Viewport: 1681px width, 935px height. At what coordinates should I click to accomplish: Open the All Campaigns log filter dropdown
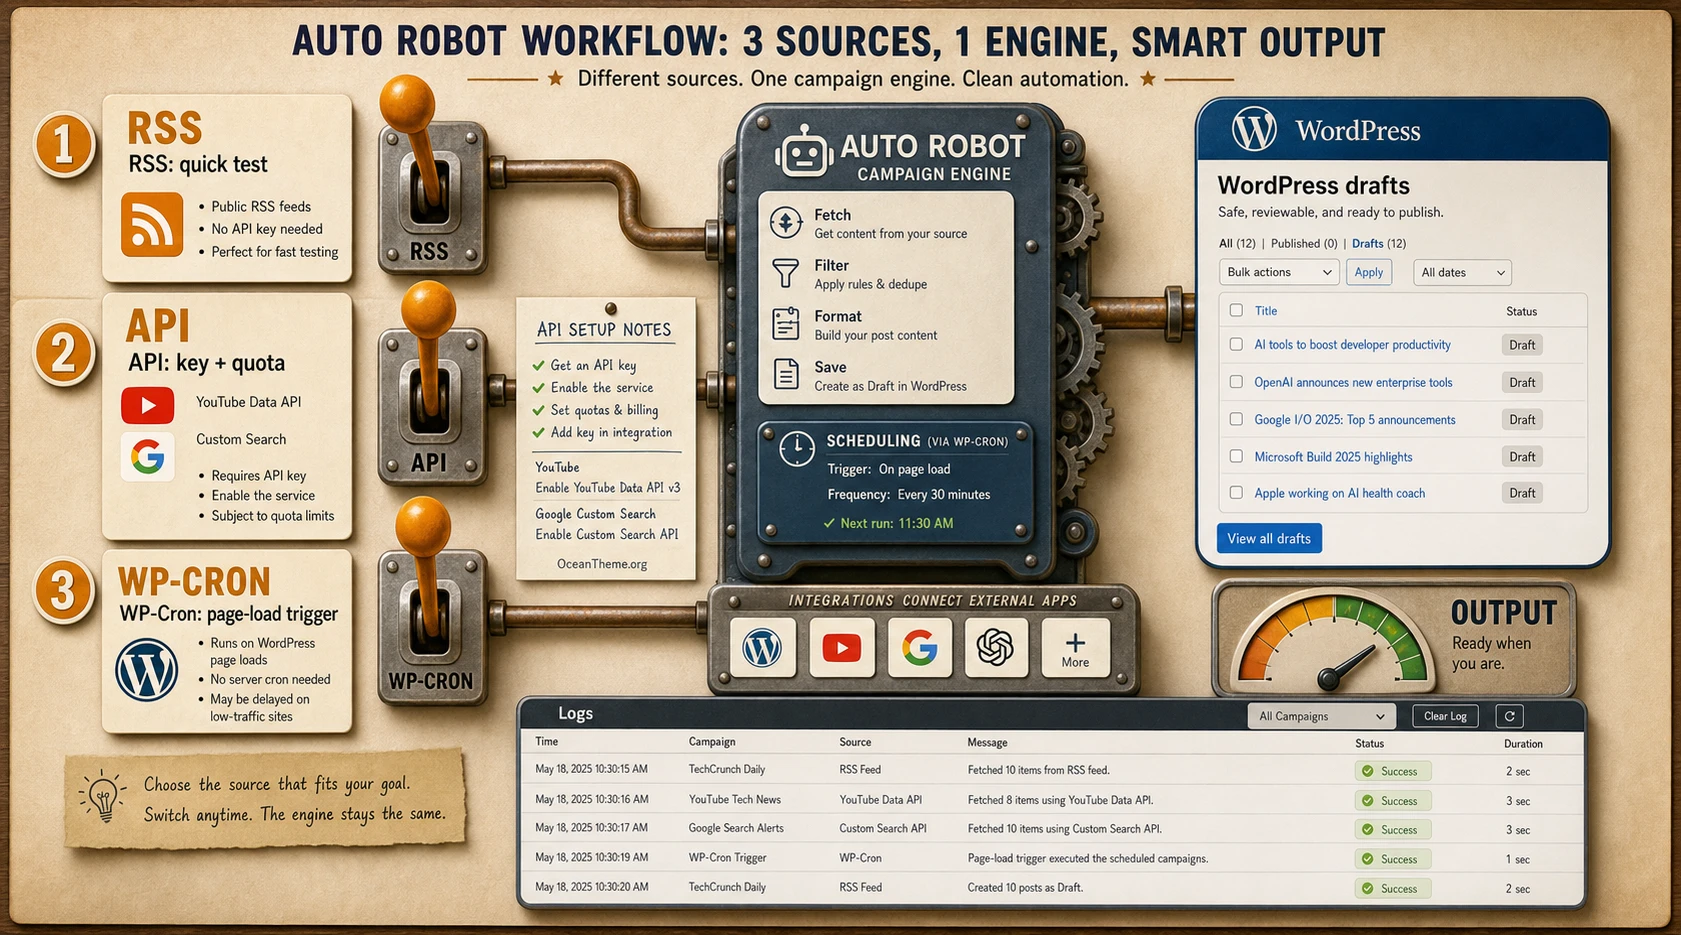[1321, 716]
